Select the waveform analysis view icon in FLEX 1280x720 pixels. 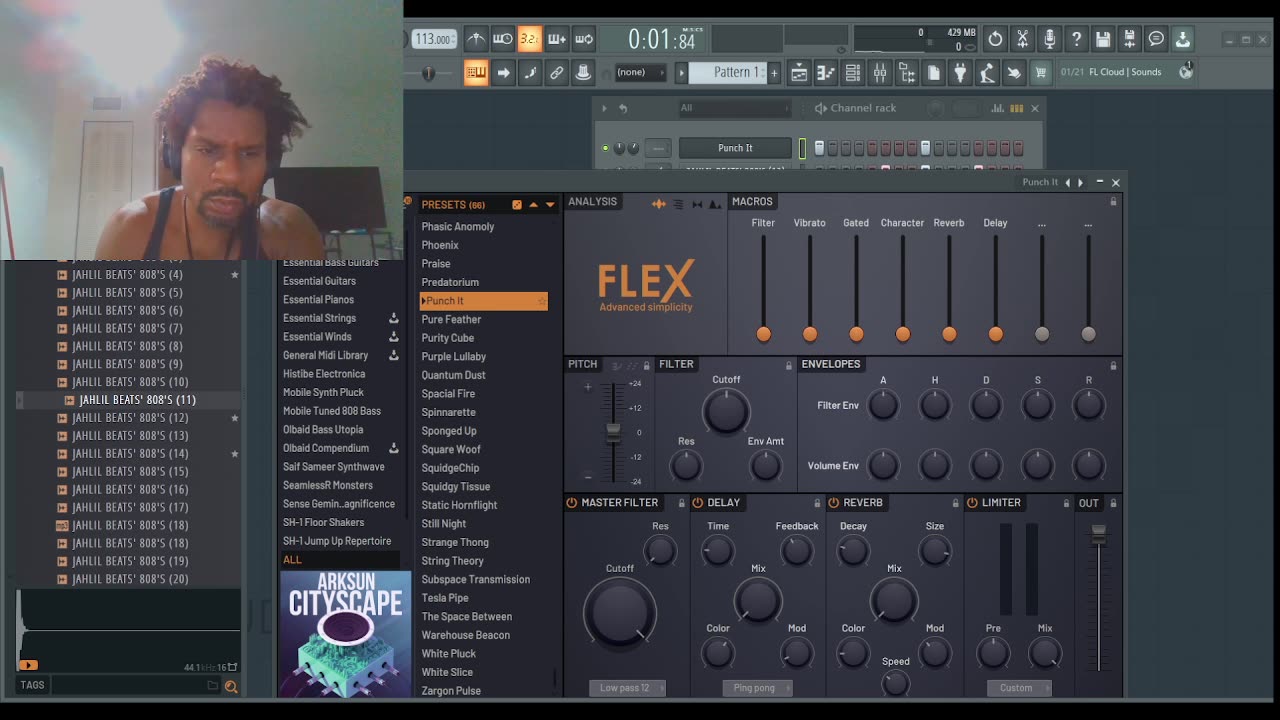point(659,204)
